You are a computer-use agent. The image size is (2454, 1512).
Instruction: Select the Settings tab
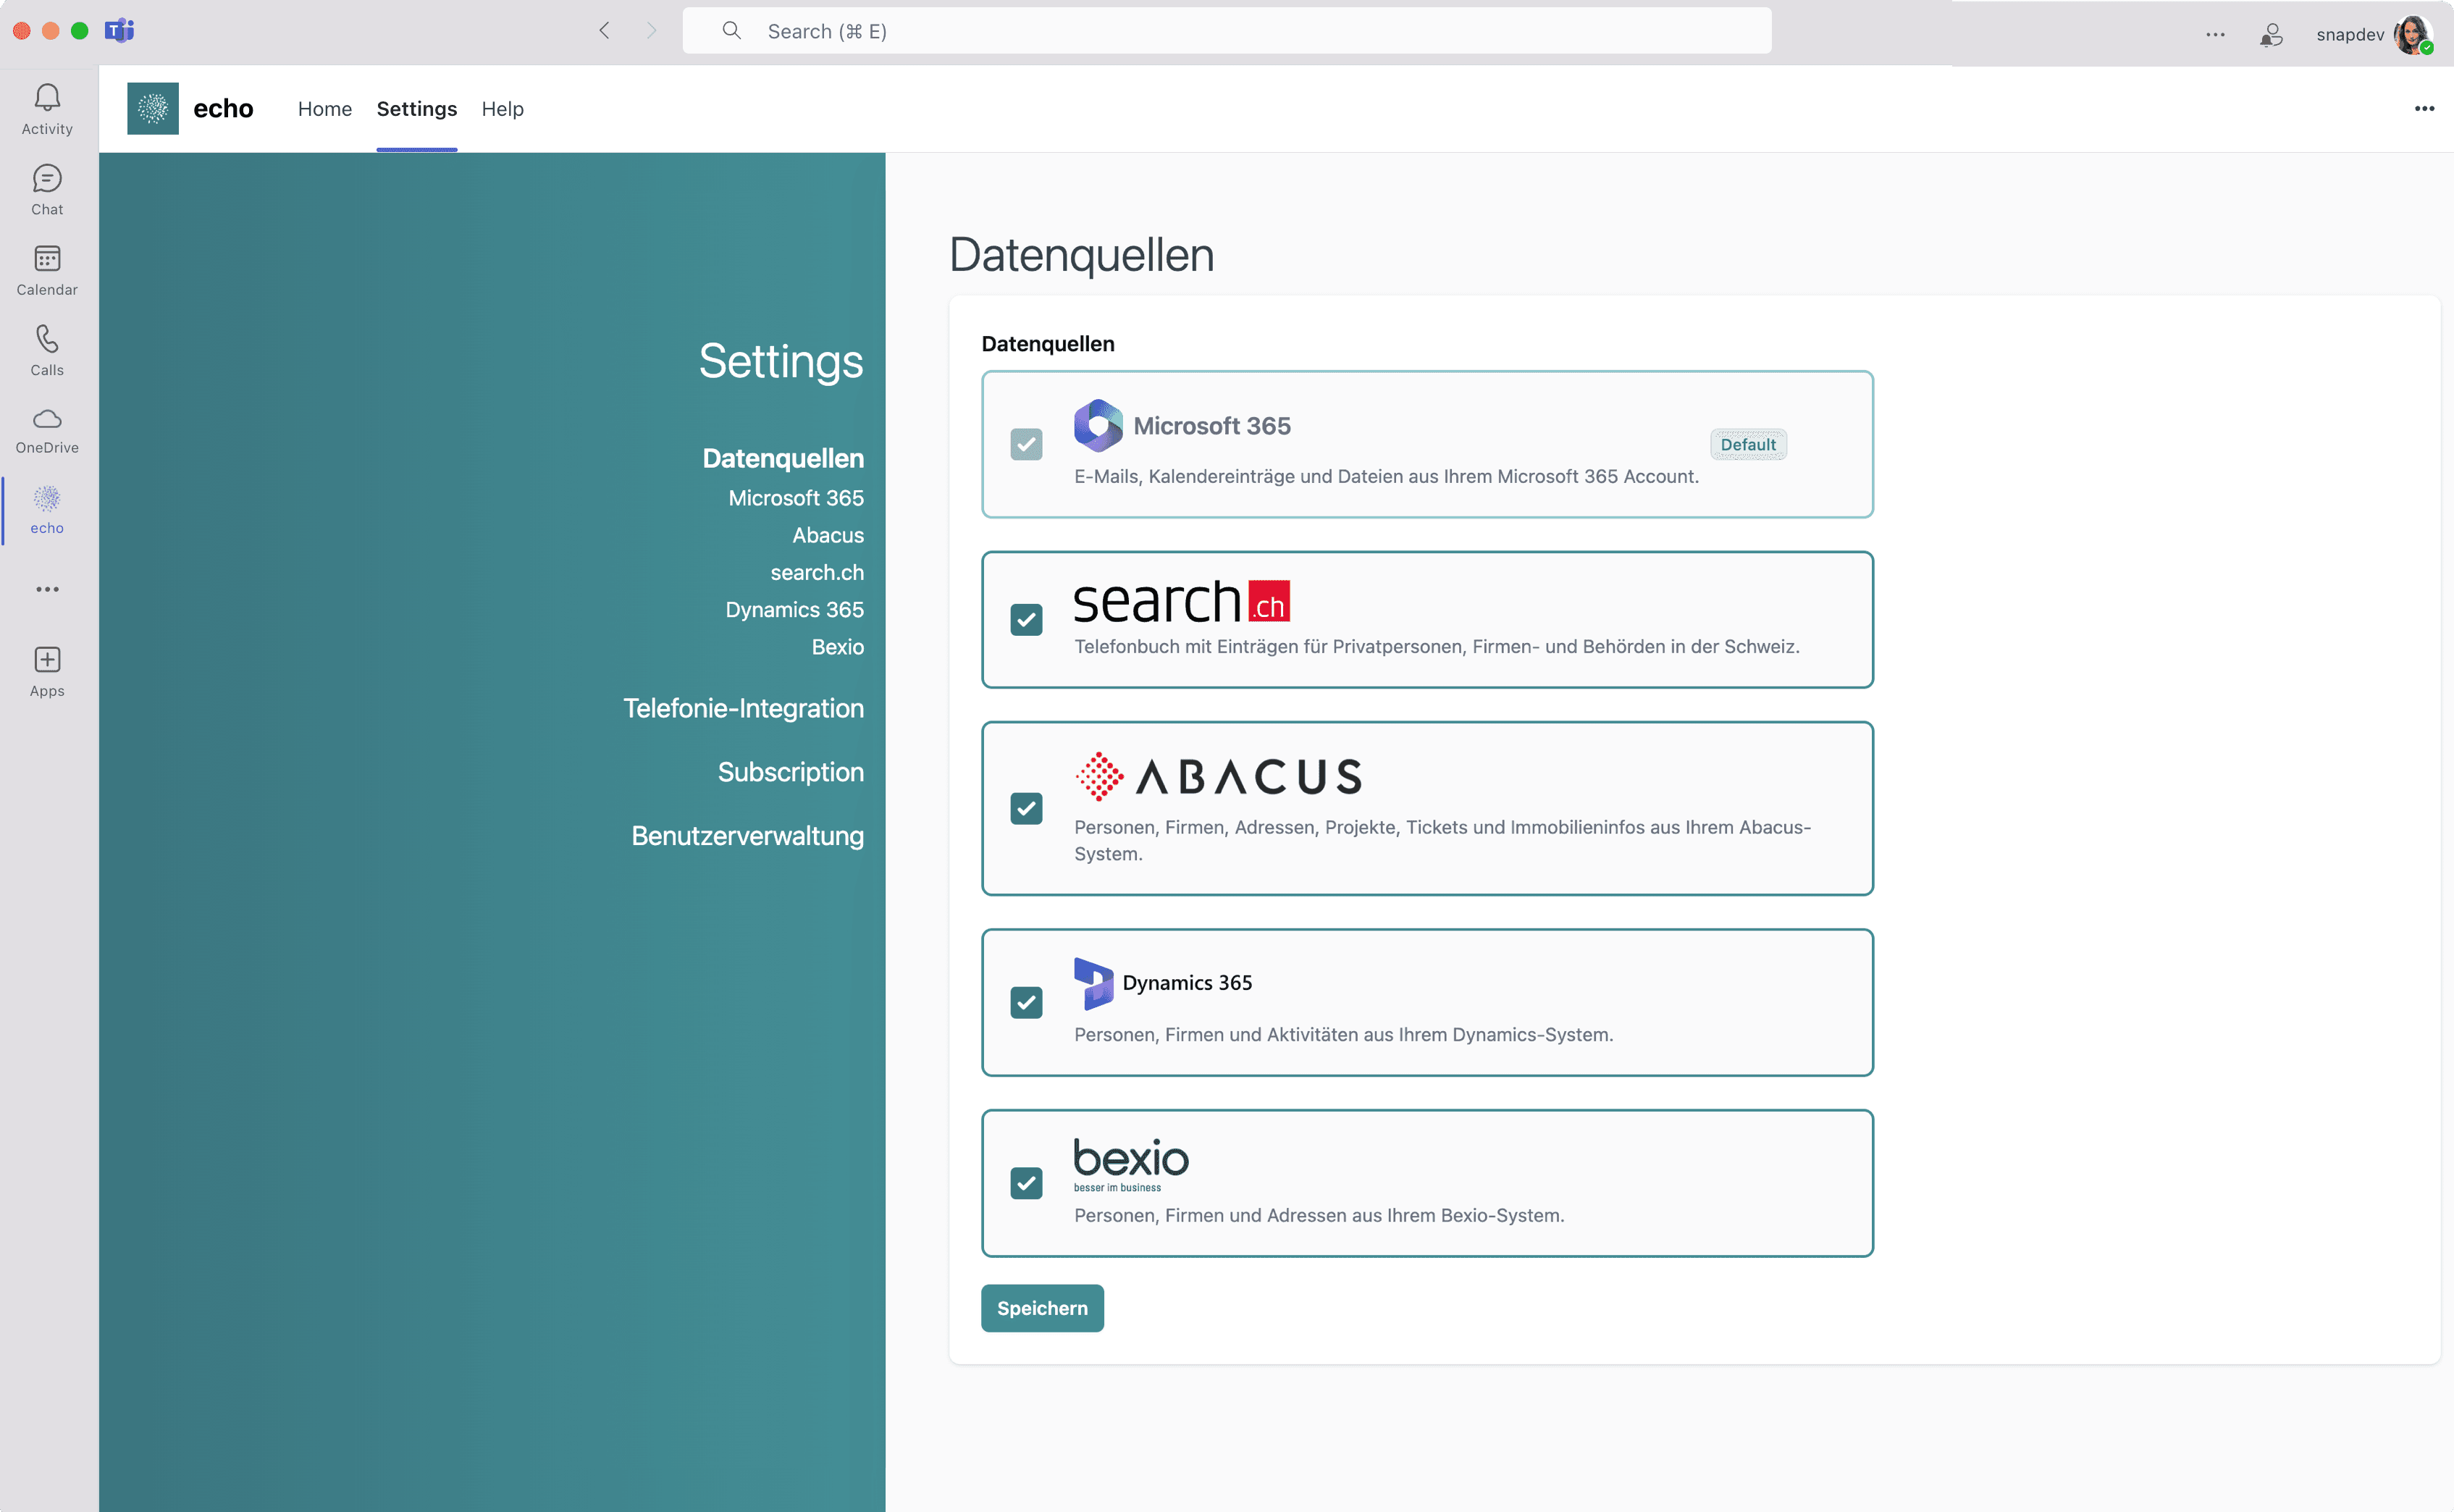(417, 108)
